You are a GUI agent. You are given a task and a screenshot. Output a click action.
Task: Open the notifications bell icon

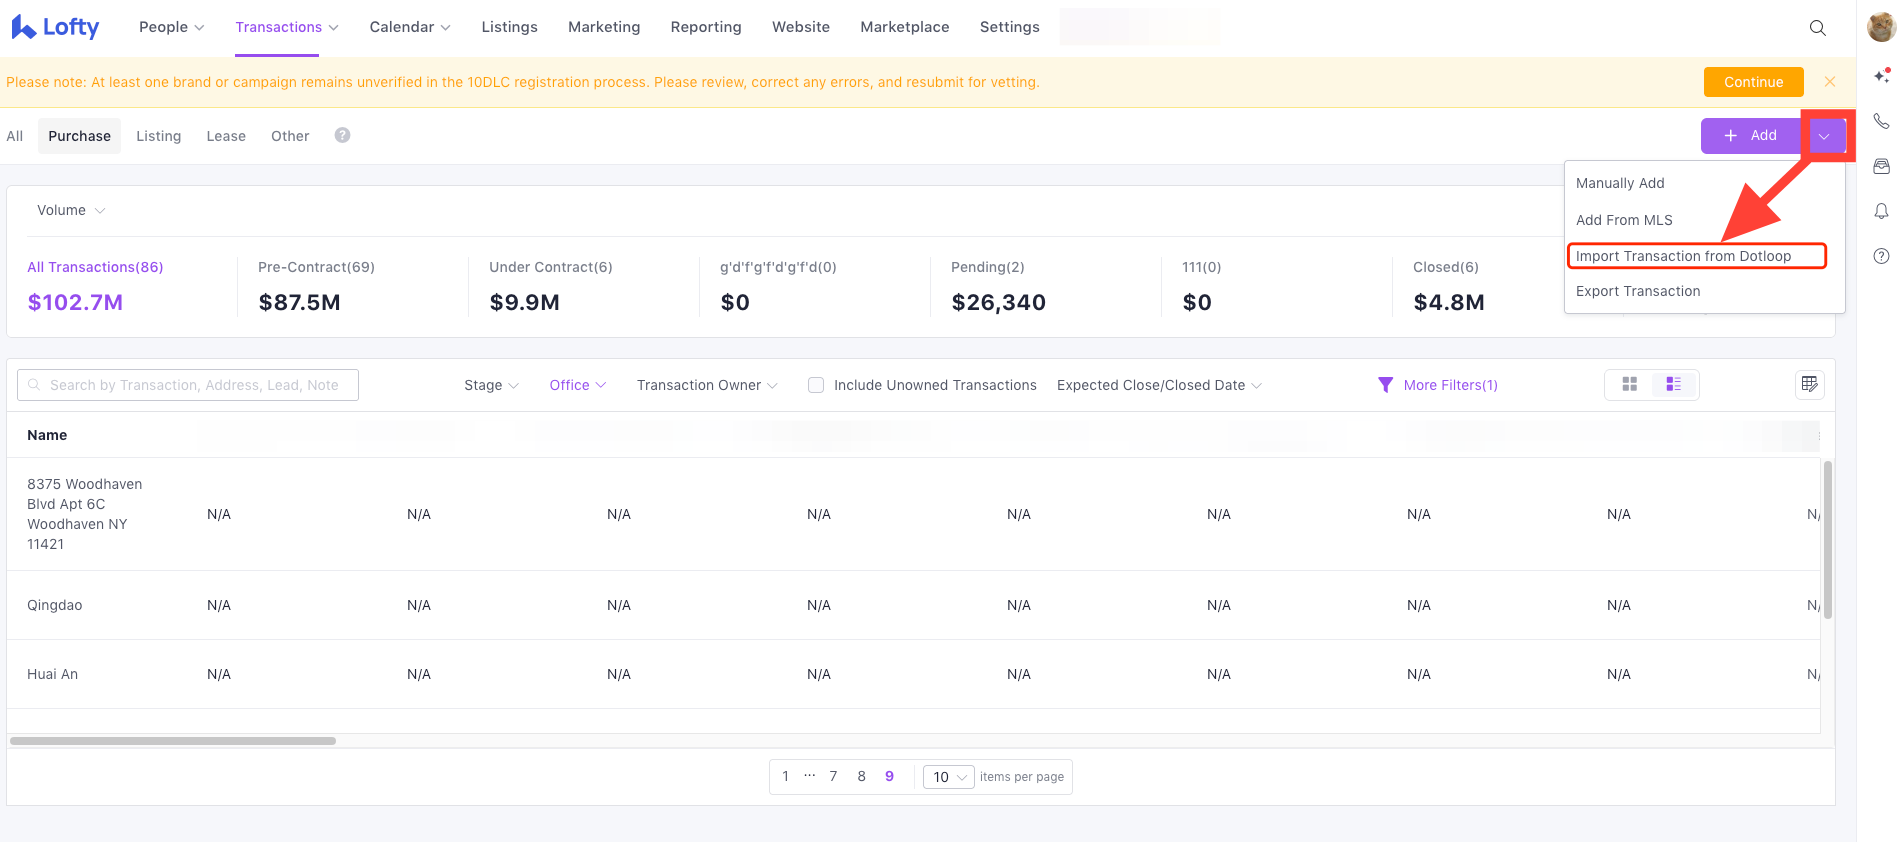(1881, 211)
